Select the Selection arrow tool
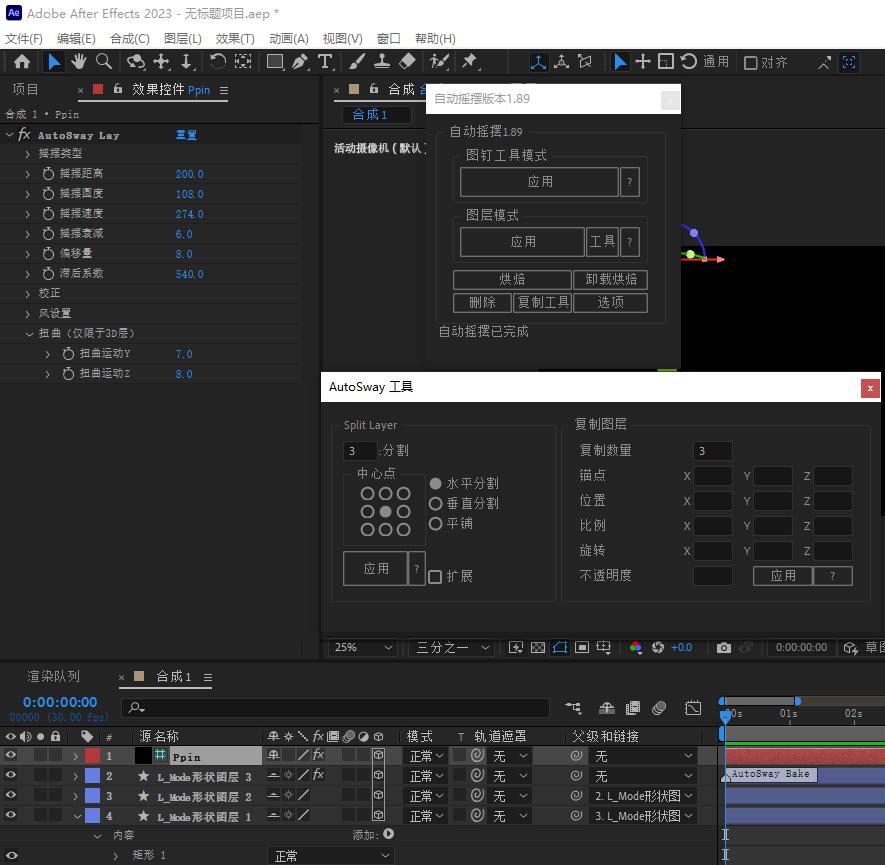This screenshot has height=865, width=885. (54, 62)
